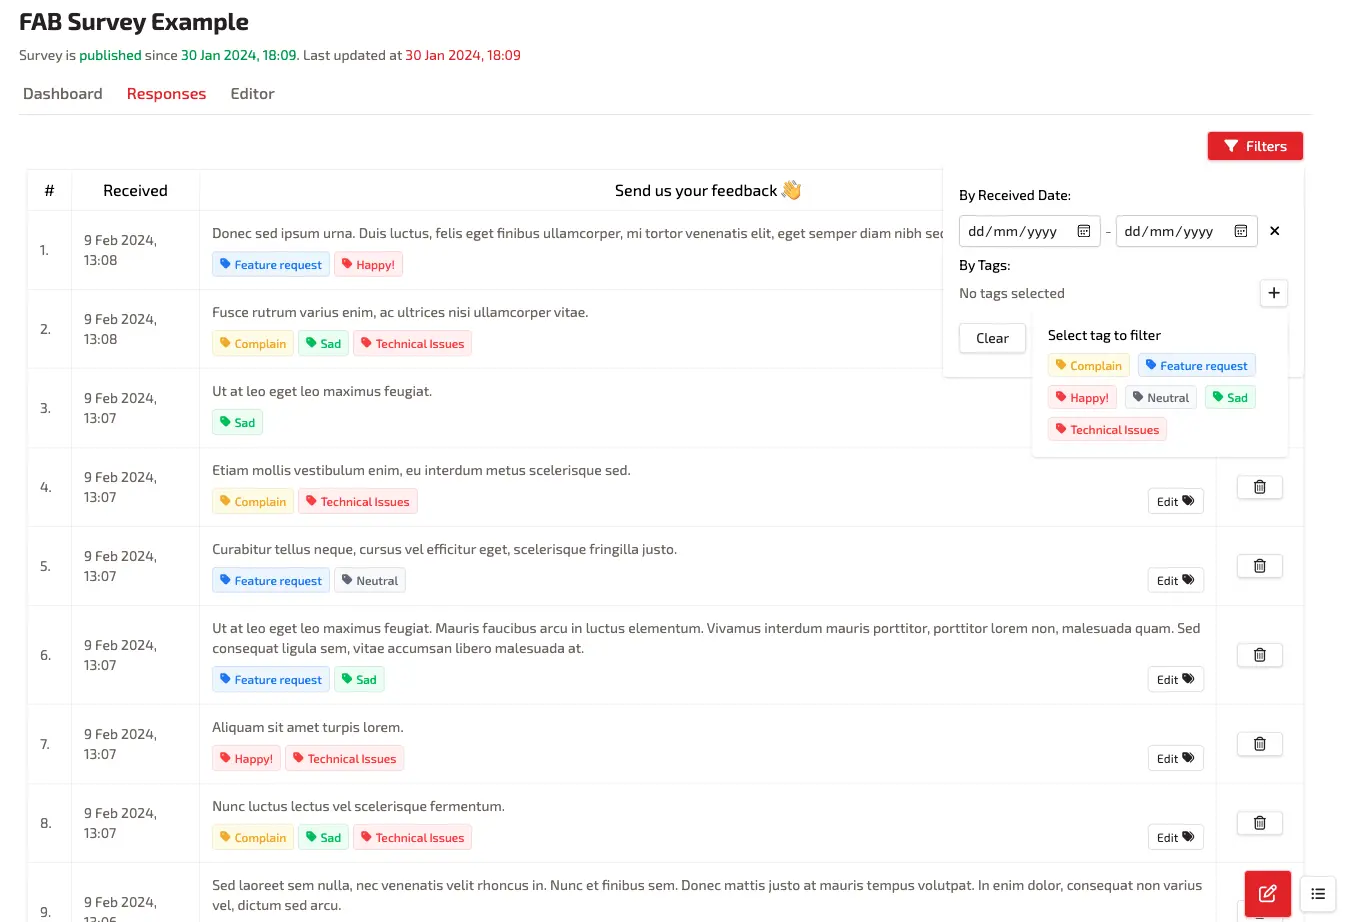Click trash icon for response 6
1348x922 pixels.
[x=1259, y=655]
